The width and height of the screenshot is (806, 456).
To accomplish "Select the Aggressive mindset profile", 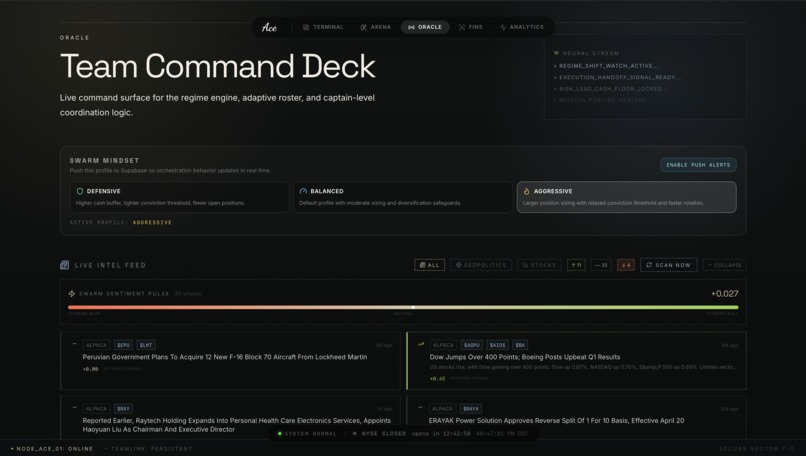I will coord(627,197).
